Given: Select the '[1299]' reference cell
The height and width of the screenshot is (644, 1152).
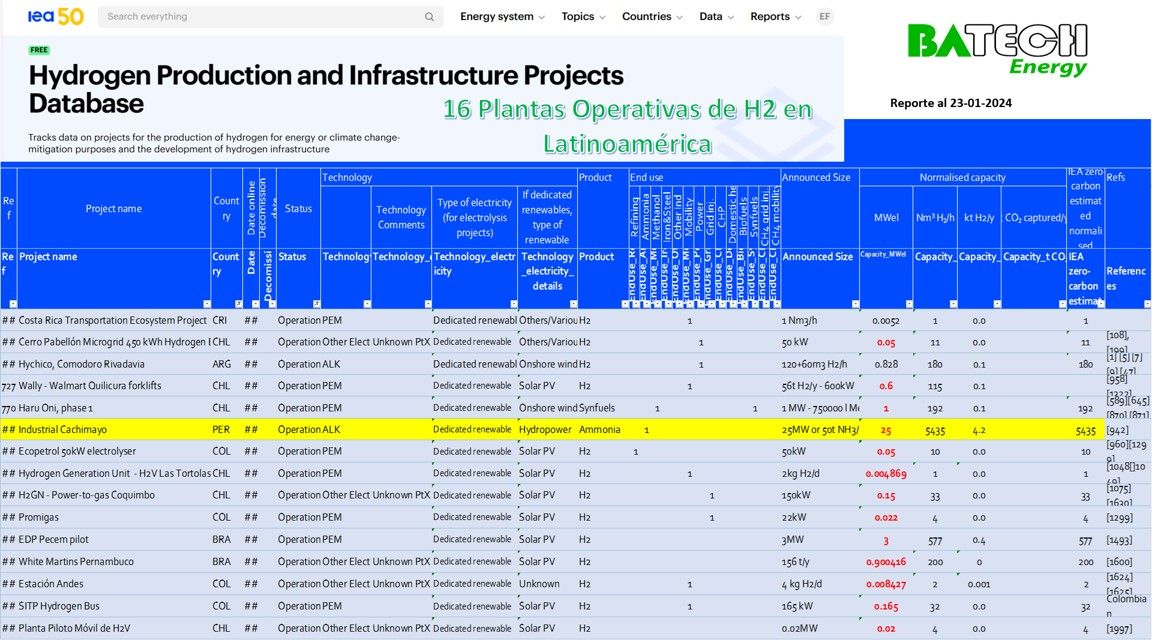Looking at the screenshot, I should [x=1127, y=517].
